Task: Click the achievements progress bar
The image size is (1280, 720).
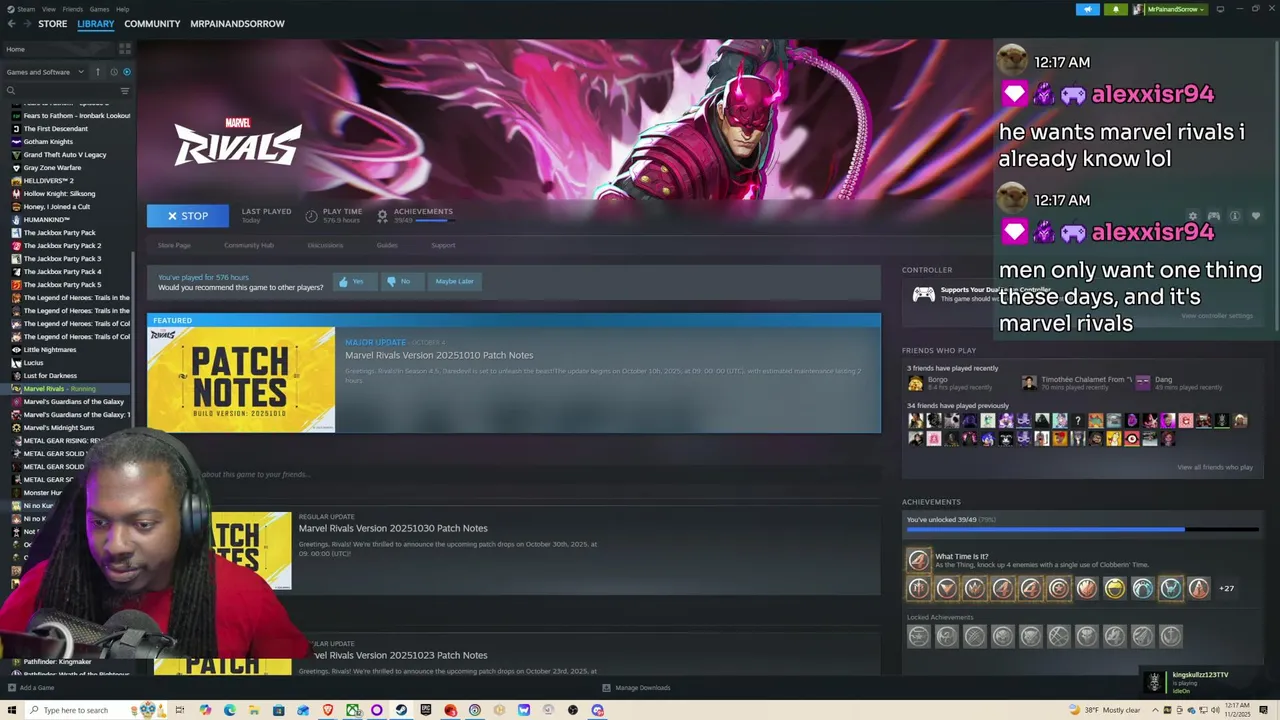Action: [1082, 530]
